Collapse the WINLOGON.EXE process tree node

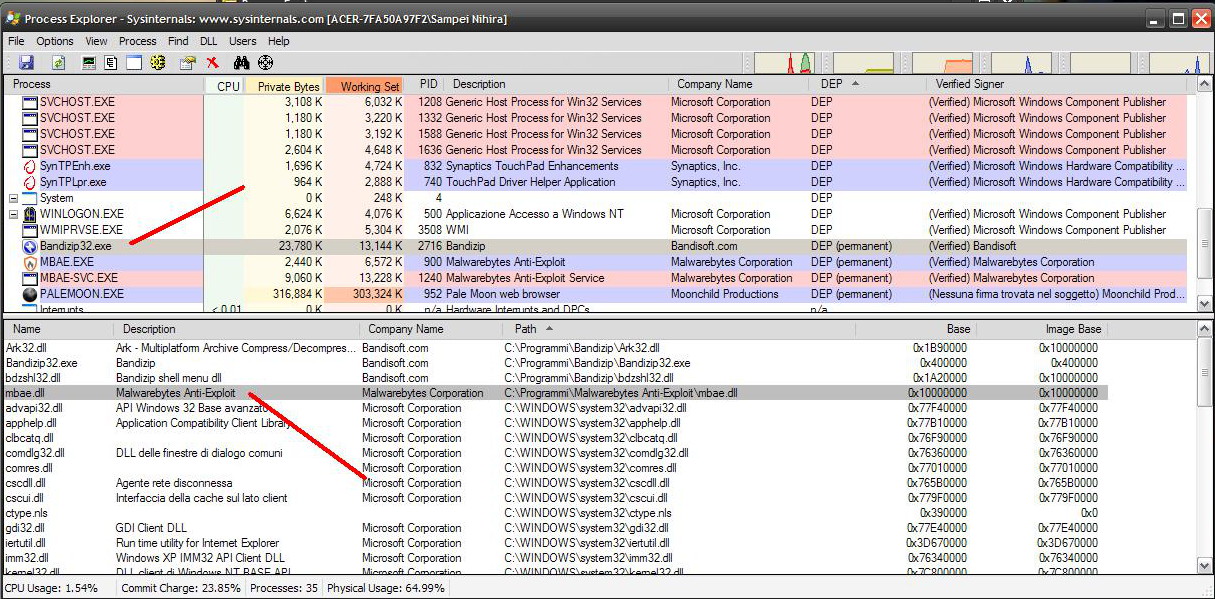click(13, 214)
